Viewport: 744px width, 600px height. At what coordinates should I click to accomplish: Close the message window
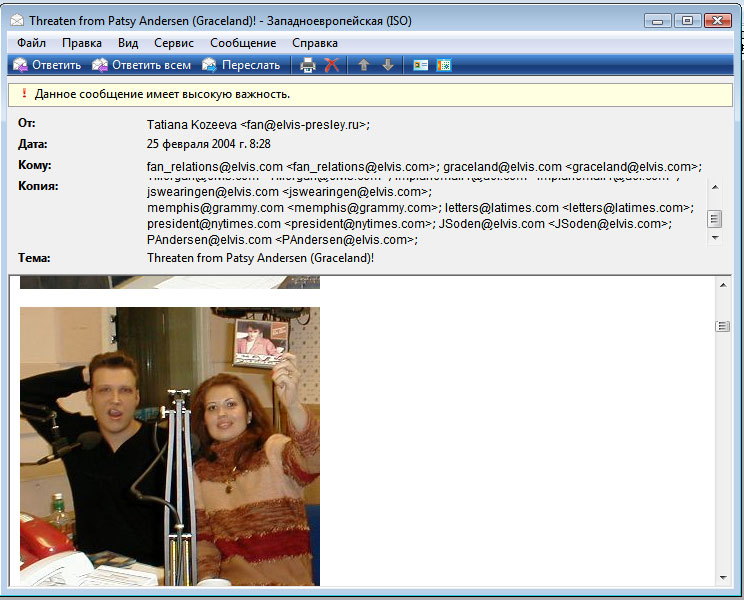717,21
